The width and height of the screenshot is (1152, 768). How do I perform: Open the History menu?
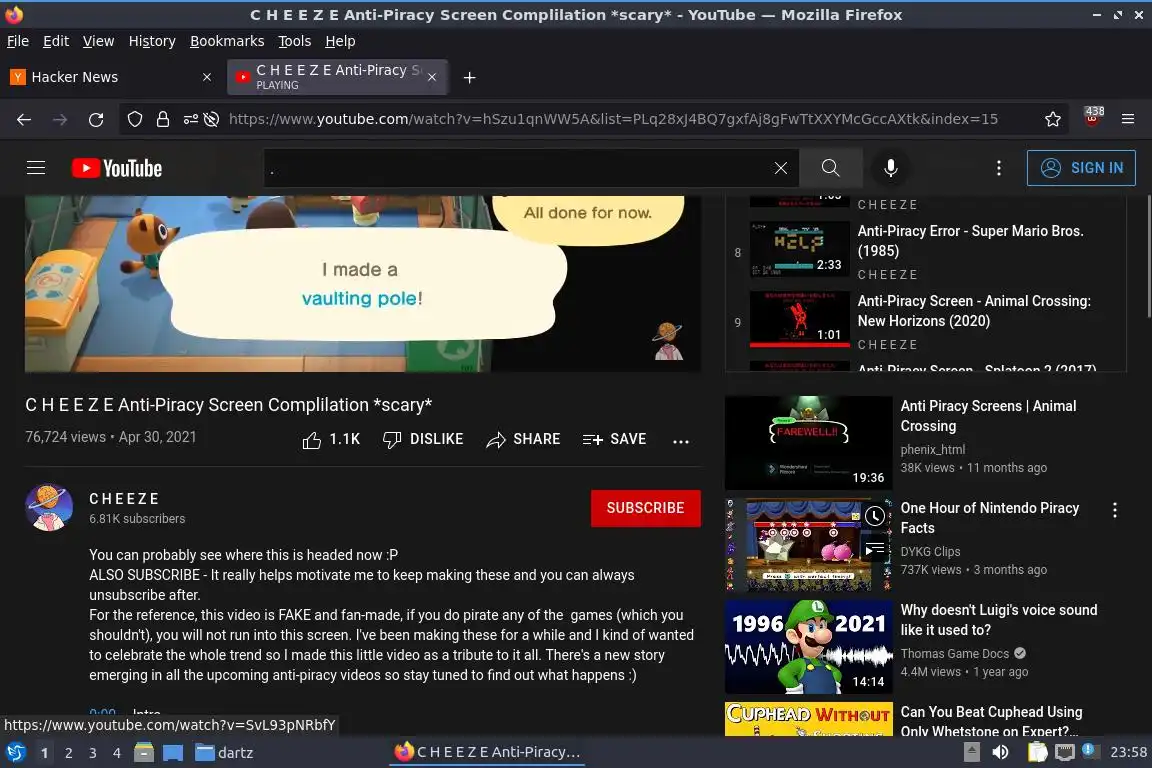point(152,41)
